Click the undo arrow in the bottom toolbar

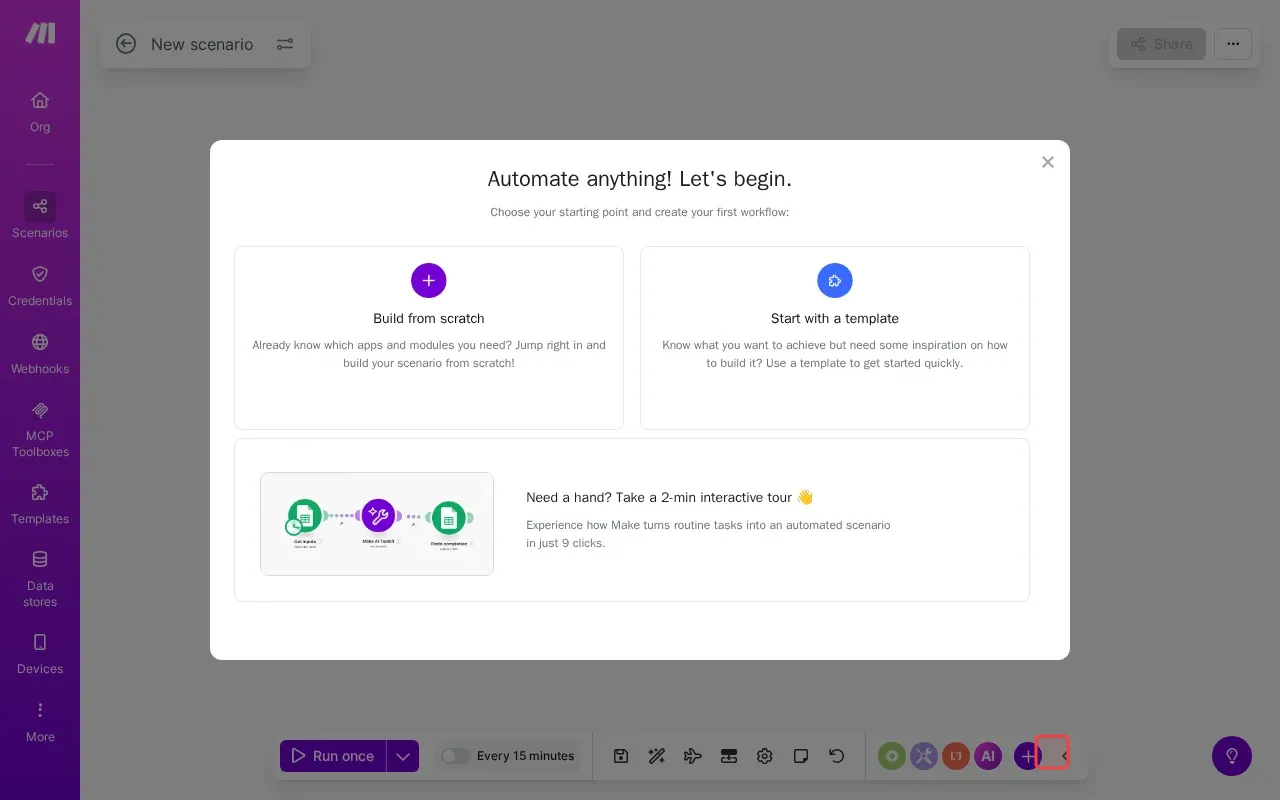[x=837, y=756]
